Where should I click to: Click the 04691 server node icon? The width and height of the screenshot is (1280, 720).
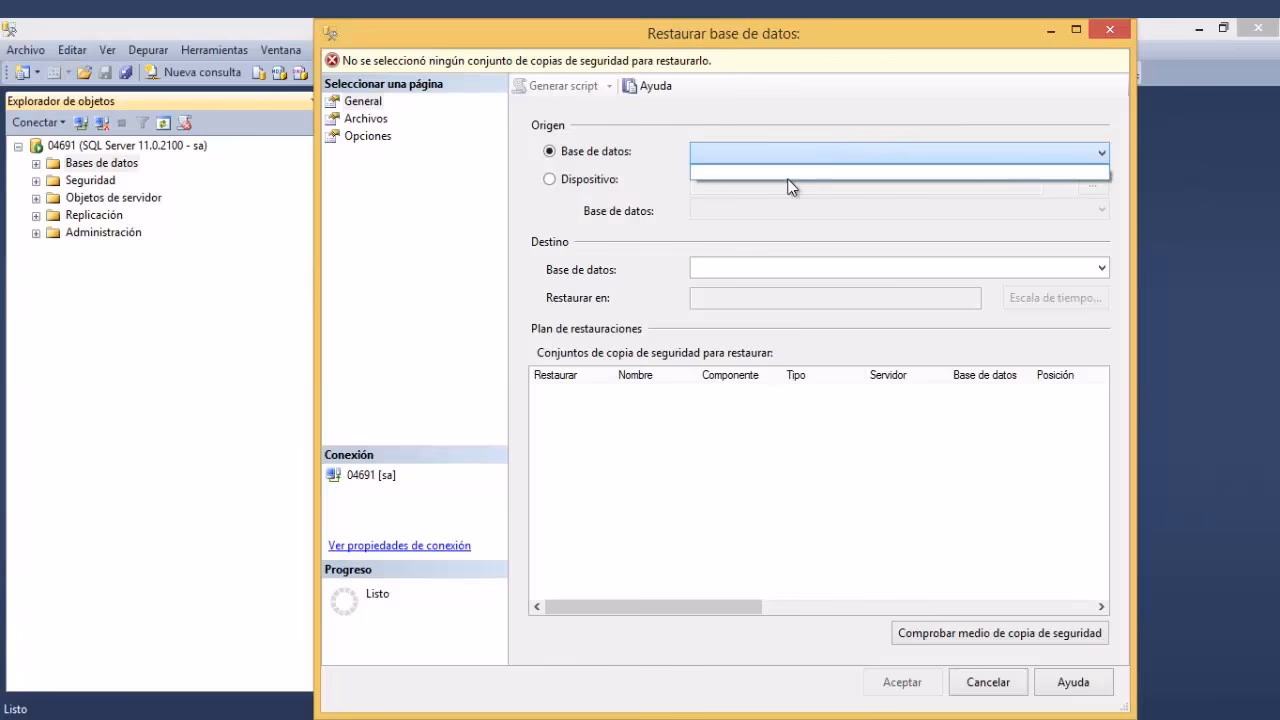pos(36,146)
